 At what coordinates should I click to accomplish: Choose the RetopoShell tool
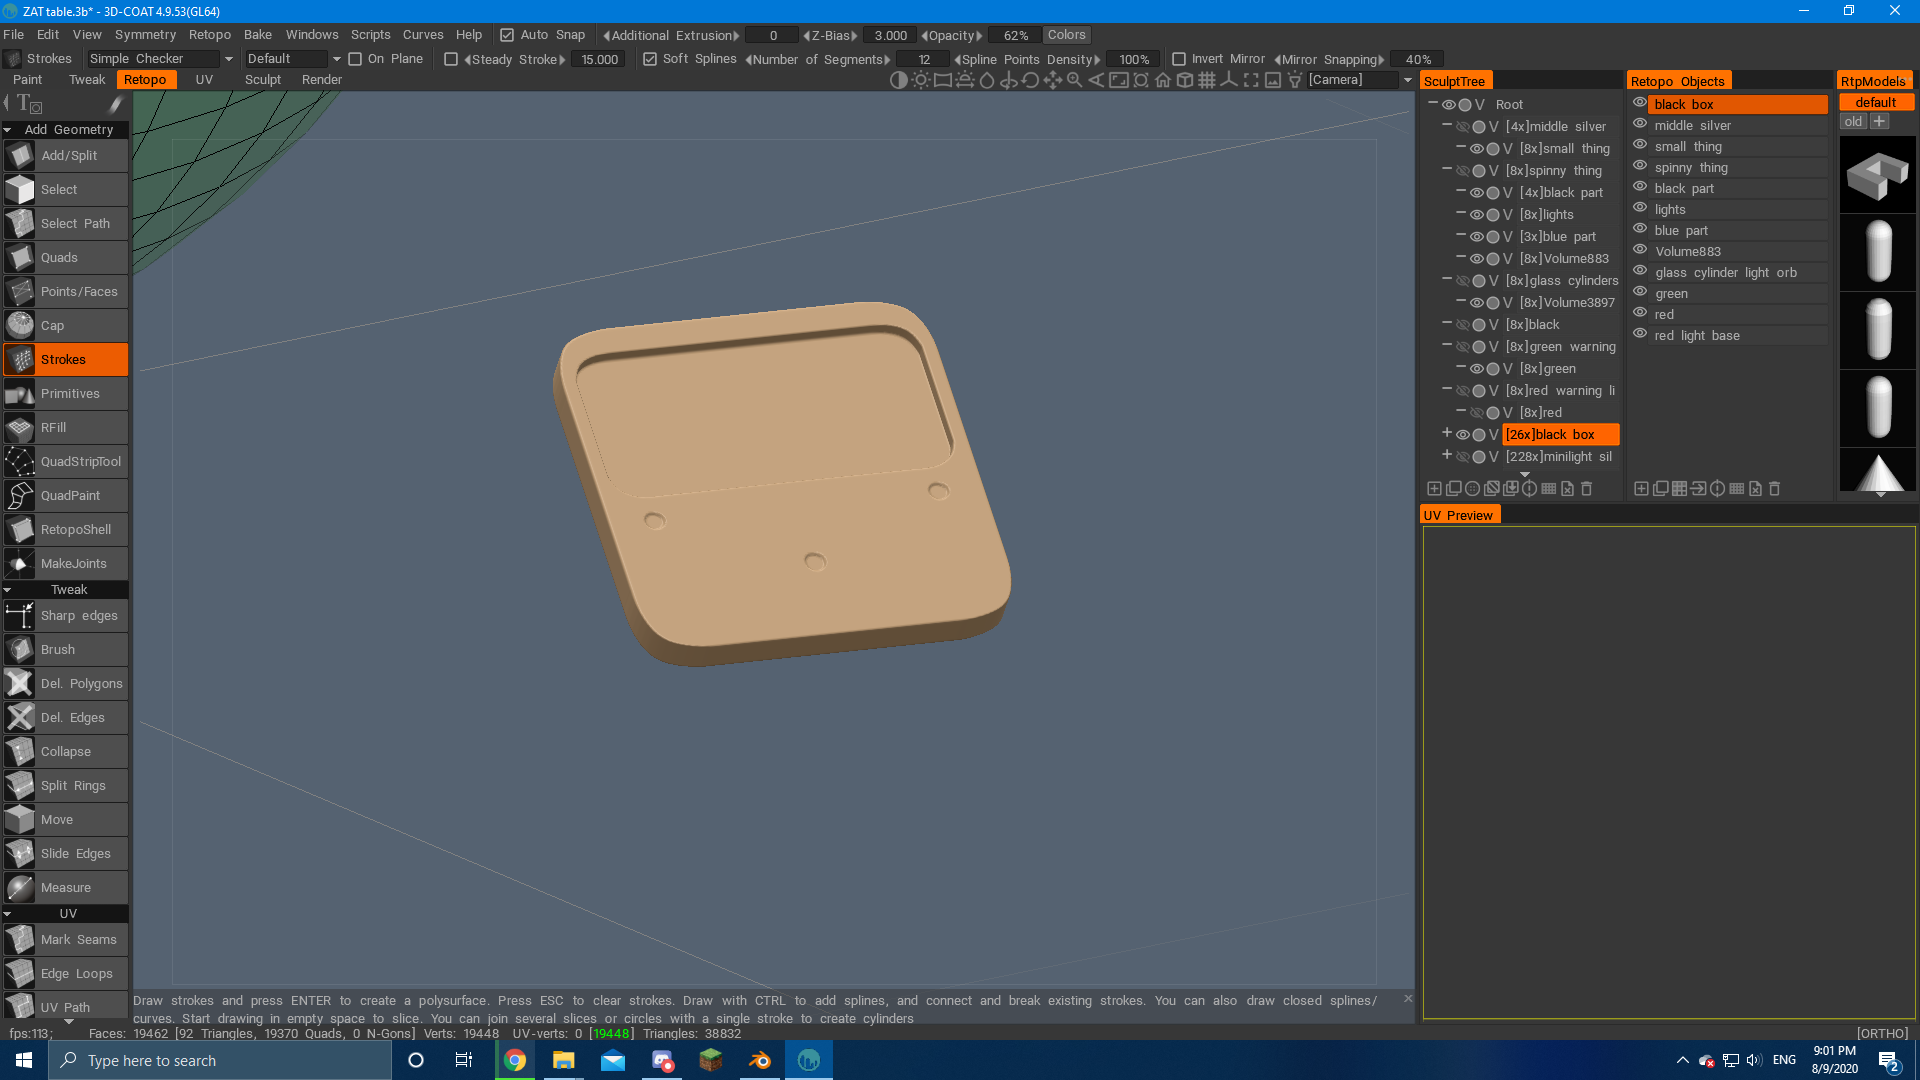pos(75,530)
